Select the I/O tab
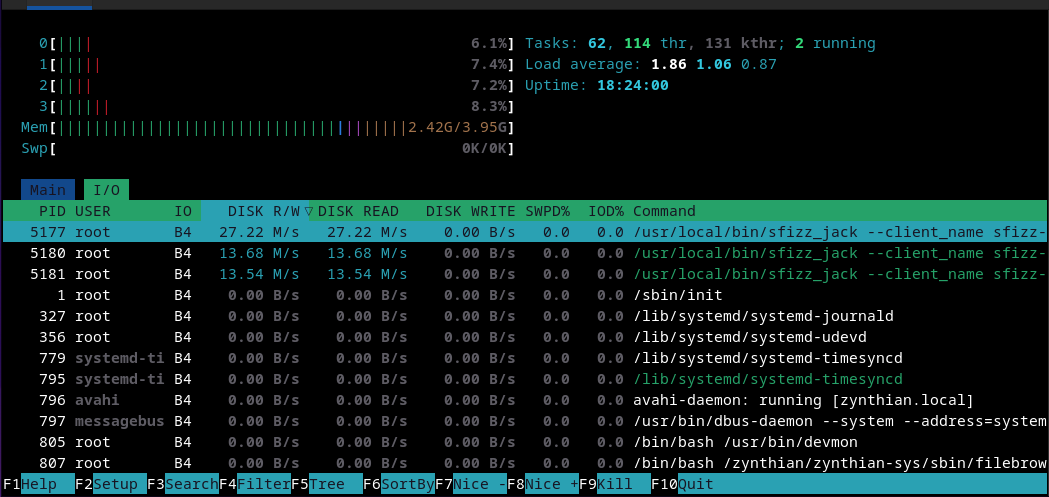This screenshot has width=1049, height=497. [105, 190]
